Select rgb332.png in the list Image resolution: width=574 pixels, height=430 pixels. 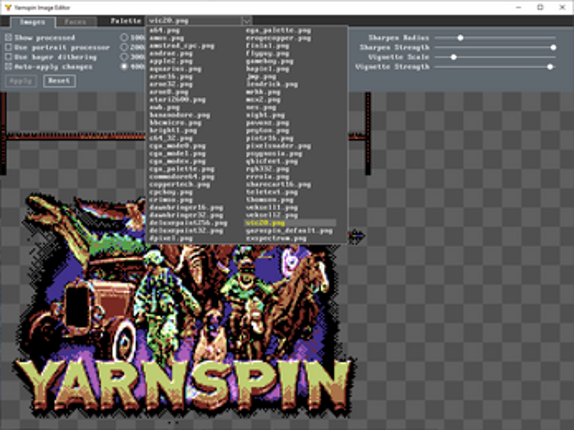(x=267, y=169)
